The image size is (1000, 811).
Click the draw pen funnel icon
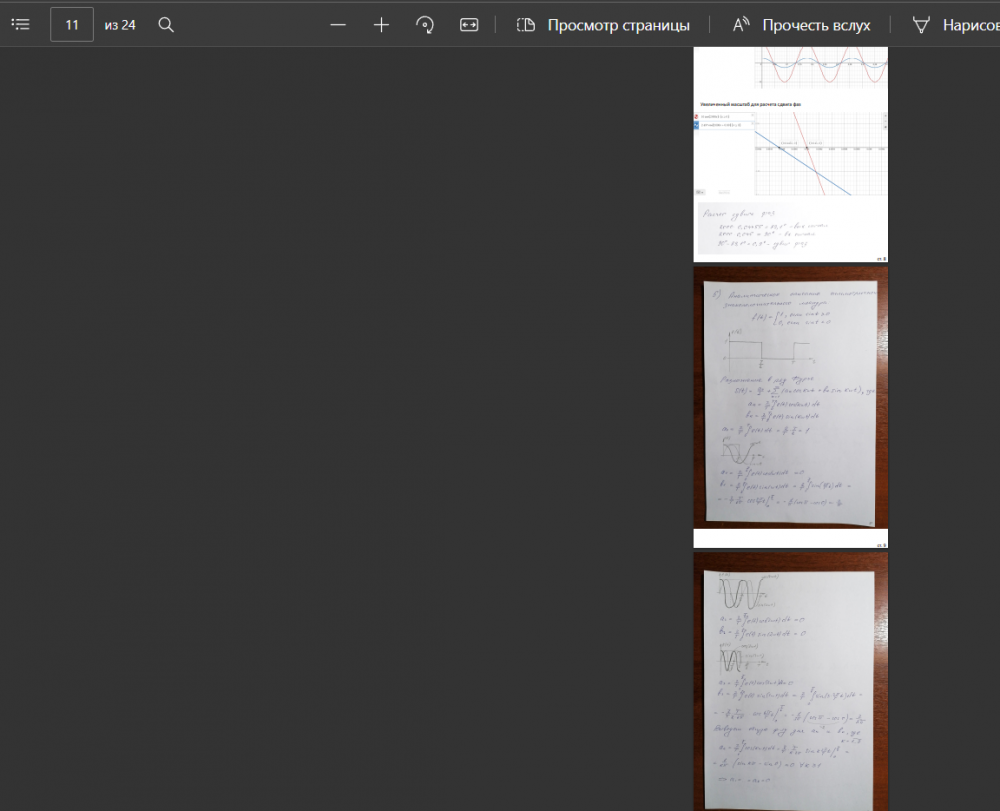tap(921, 25)
